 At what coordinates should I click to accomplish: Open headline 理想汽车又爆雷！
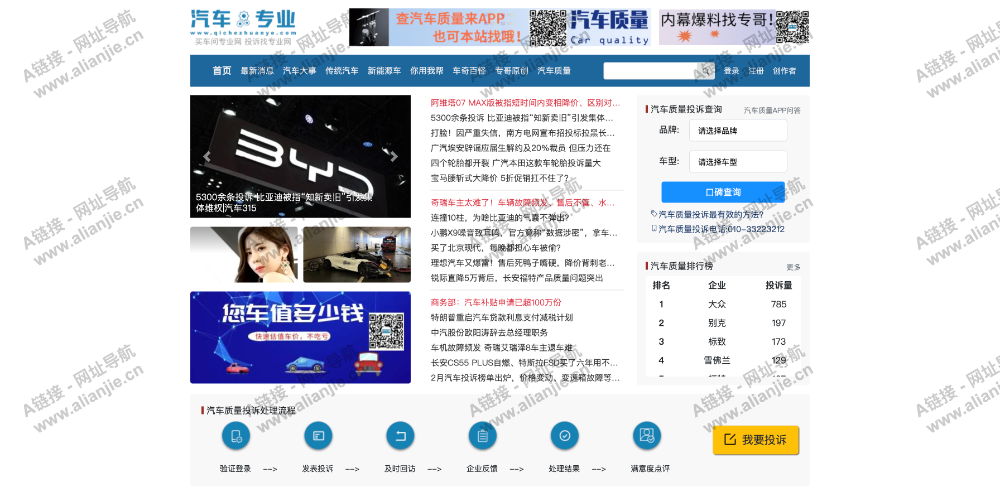coord(523,263)
